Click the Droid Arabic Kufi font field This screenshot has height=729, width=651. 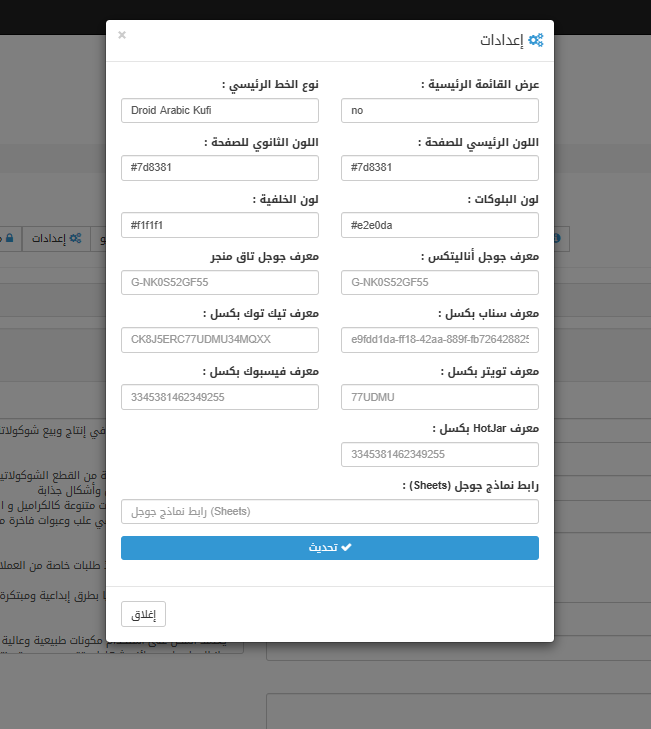[x=219, y=111]
